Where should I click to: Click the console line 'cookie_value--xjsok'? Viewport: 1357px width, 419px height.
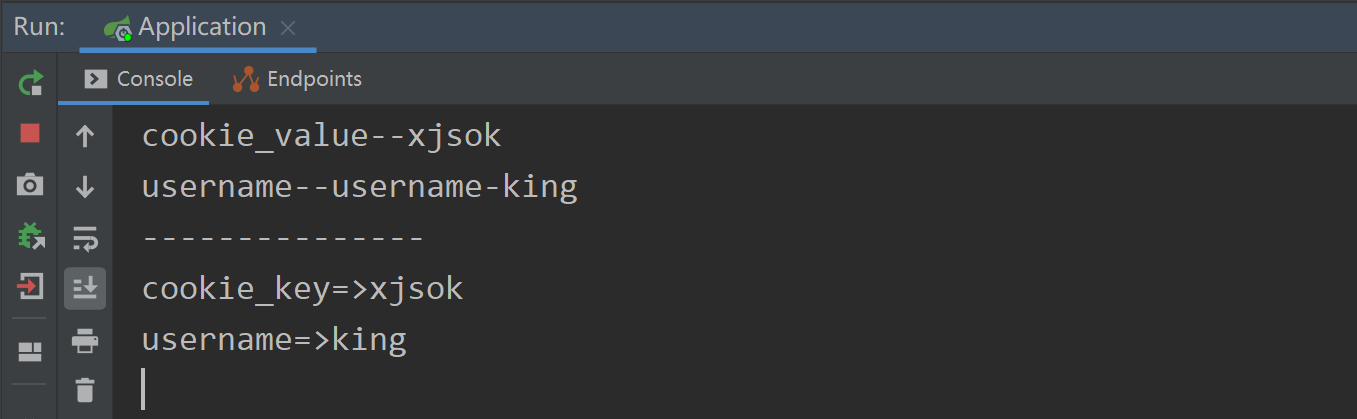pos(321,135)
